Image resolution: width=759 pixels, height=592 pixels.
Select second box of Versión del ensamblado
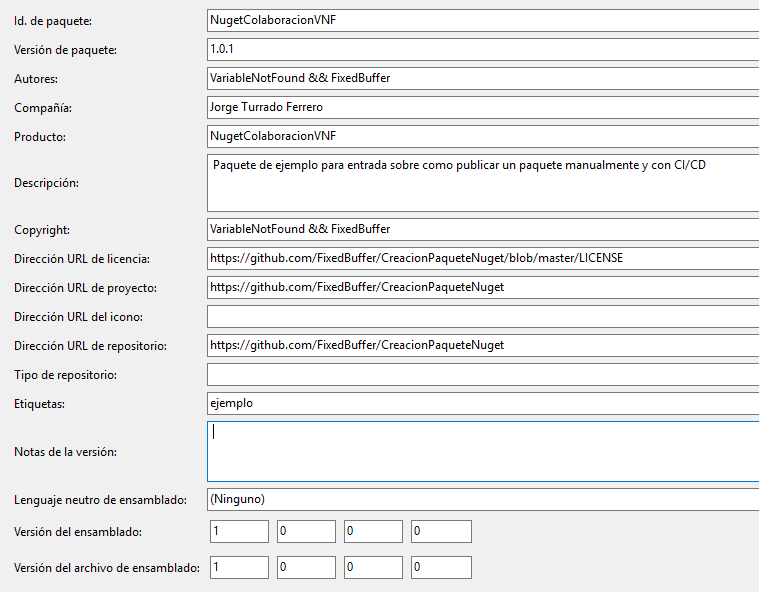[x=306, y=531]
